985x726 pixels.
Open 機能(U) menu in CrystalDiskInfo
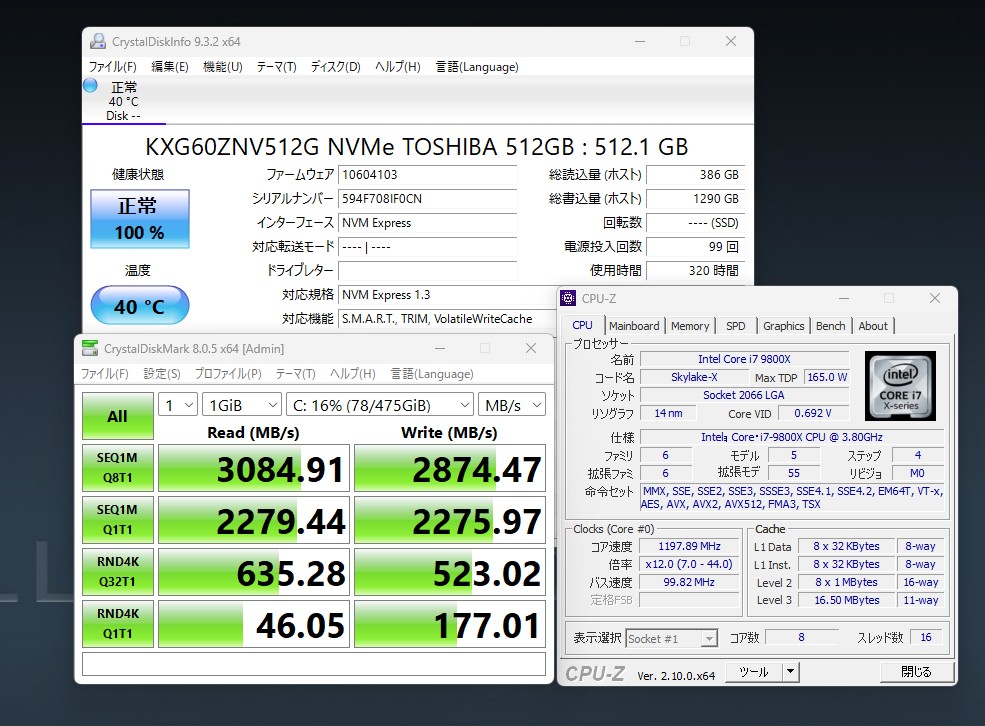222,67
